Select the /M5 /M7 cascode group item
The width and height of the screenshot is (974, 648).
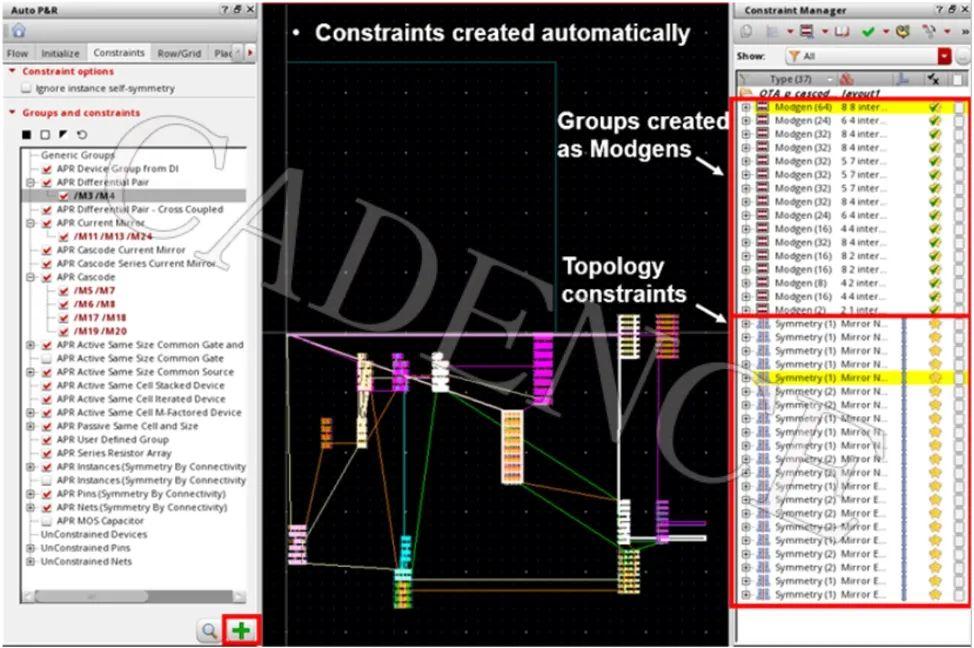[94, 290]
